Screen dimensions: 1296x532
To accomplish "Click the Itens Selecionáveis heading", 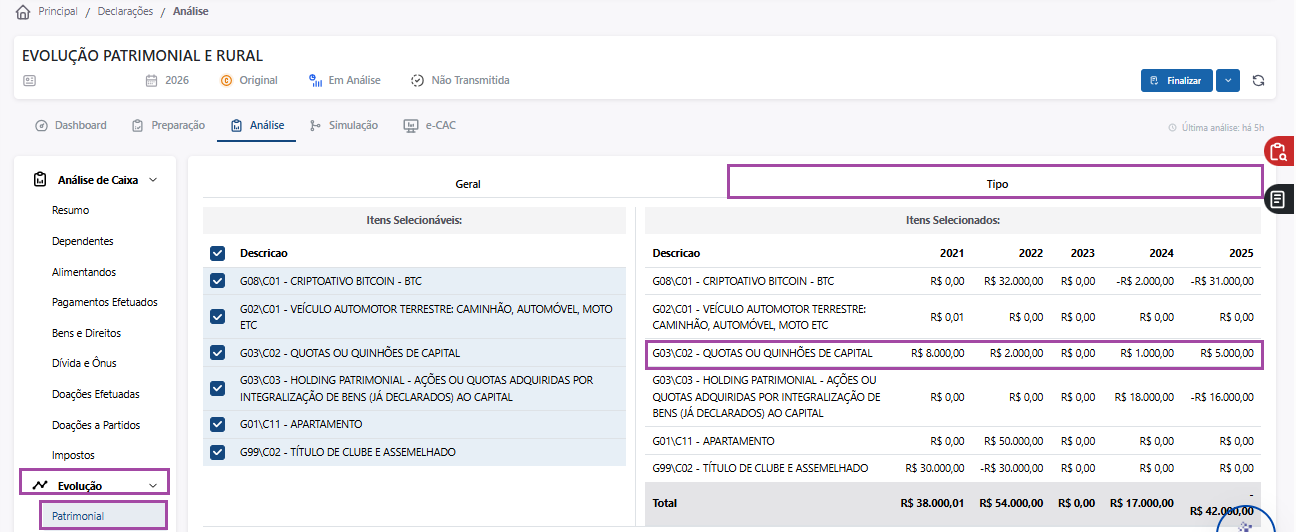I will pyautogui.click(x=414, y=220).
